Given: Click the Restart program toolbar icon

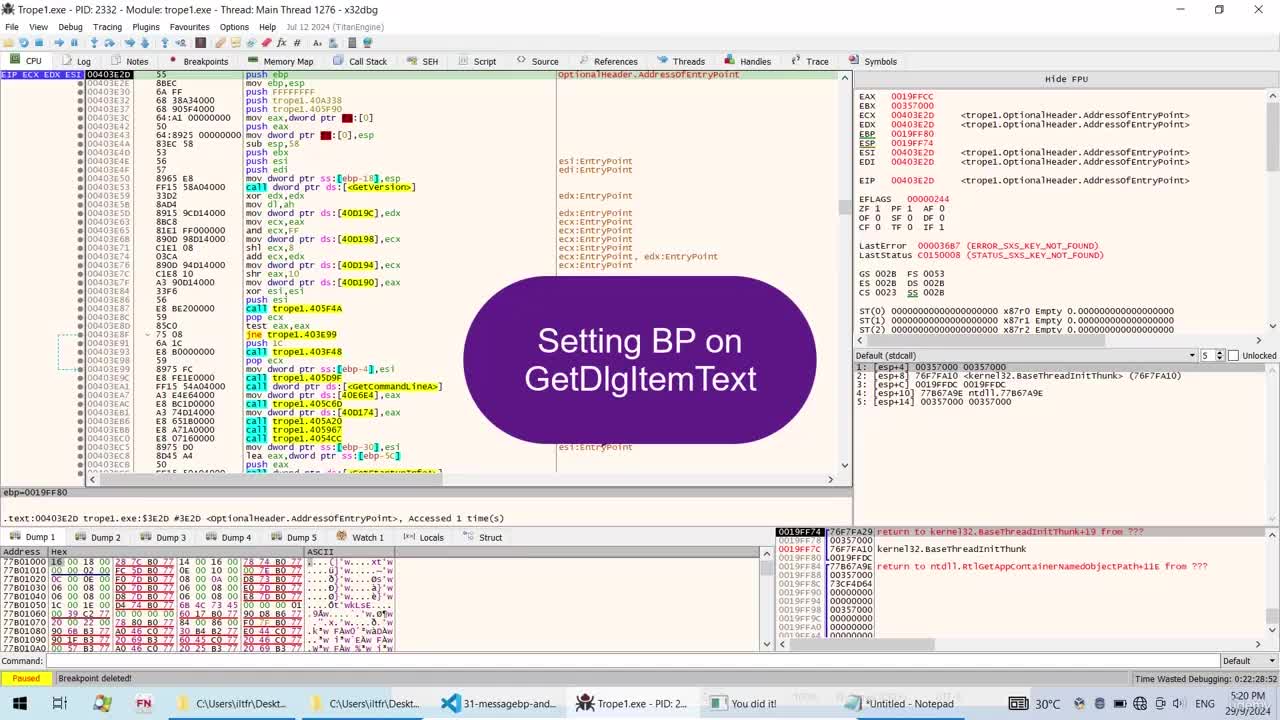Looking at the screenshot, I should [x=23, y=43].
